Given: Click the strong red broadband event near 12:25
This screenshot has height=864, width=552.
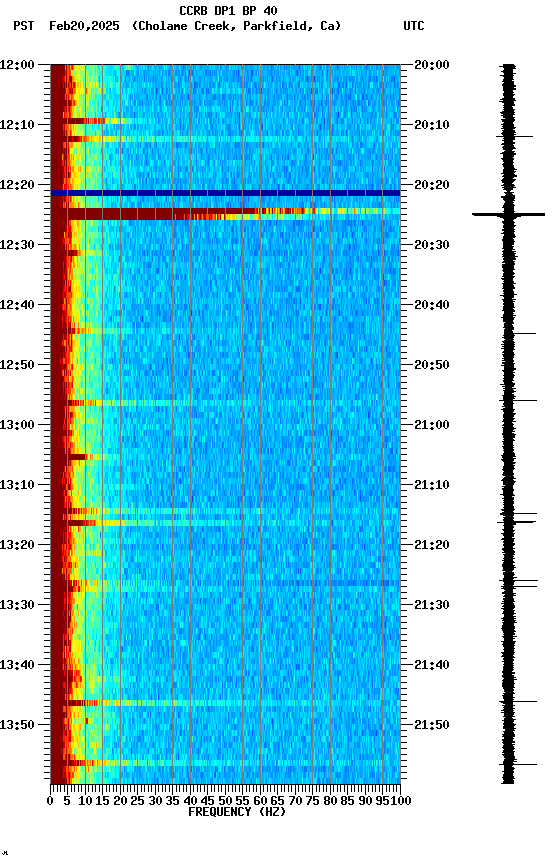Looking at the screenshot, I should [x=225, y=214].
